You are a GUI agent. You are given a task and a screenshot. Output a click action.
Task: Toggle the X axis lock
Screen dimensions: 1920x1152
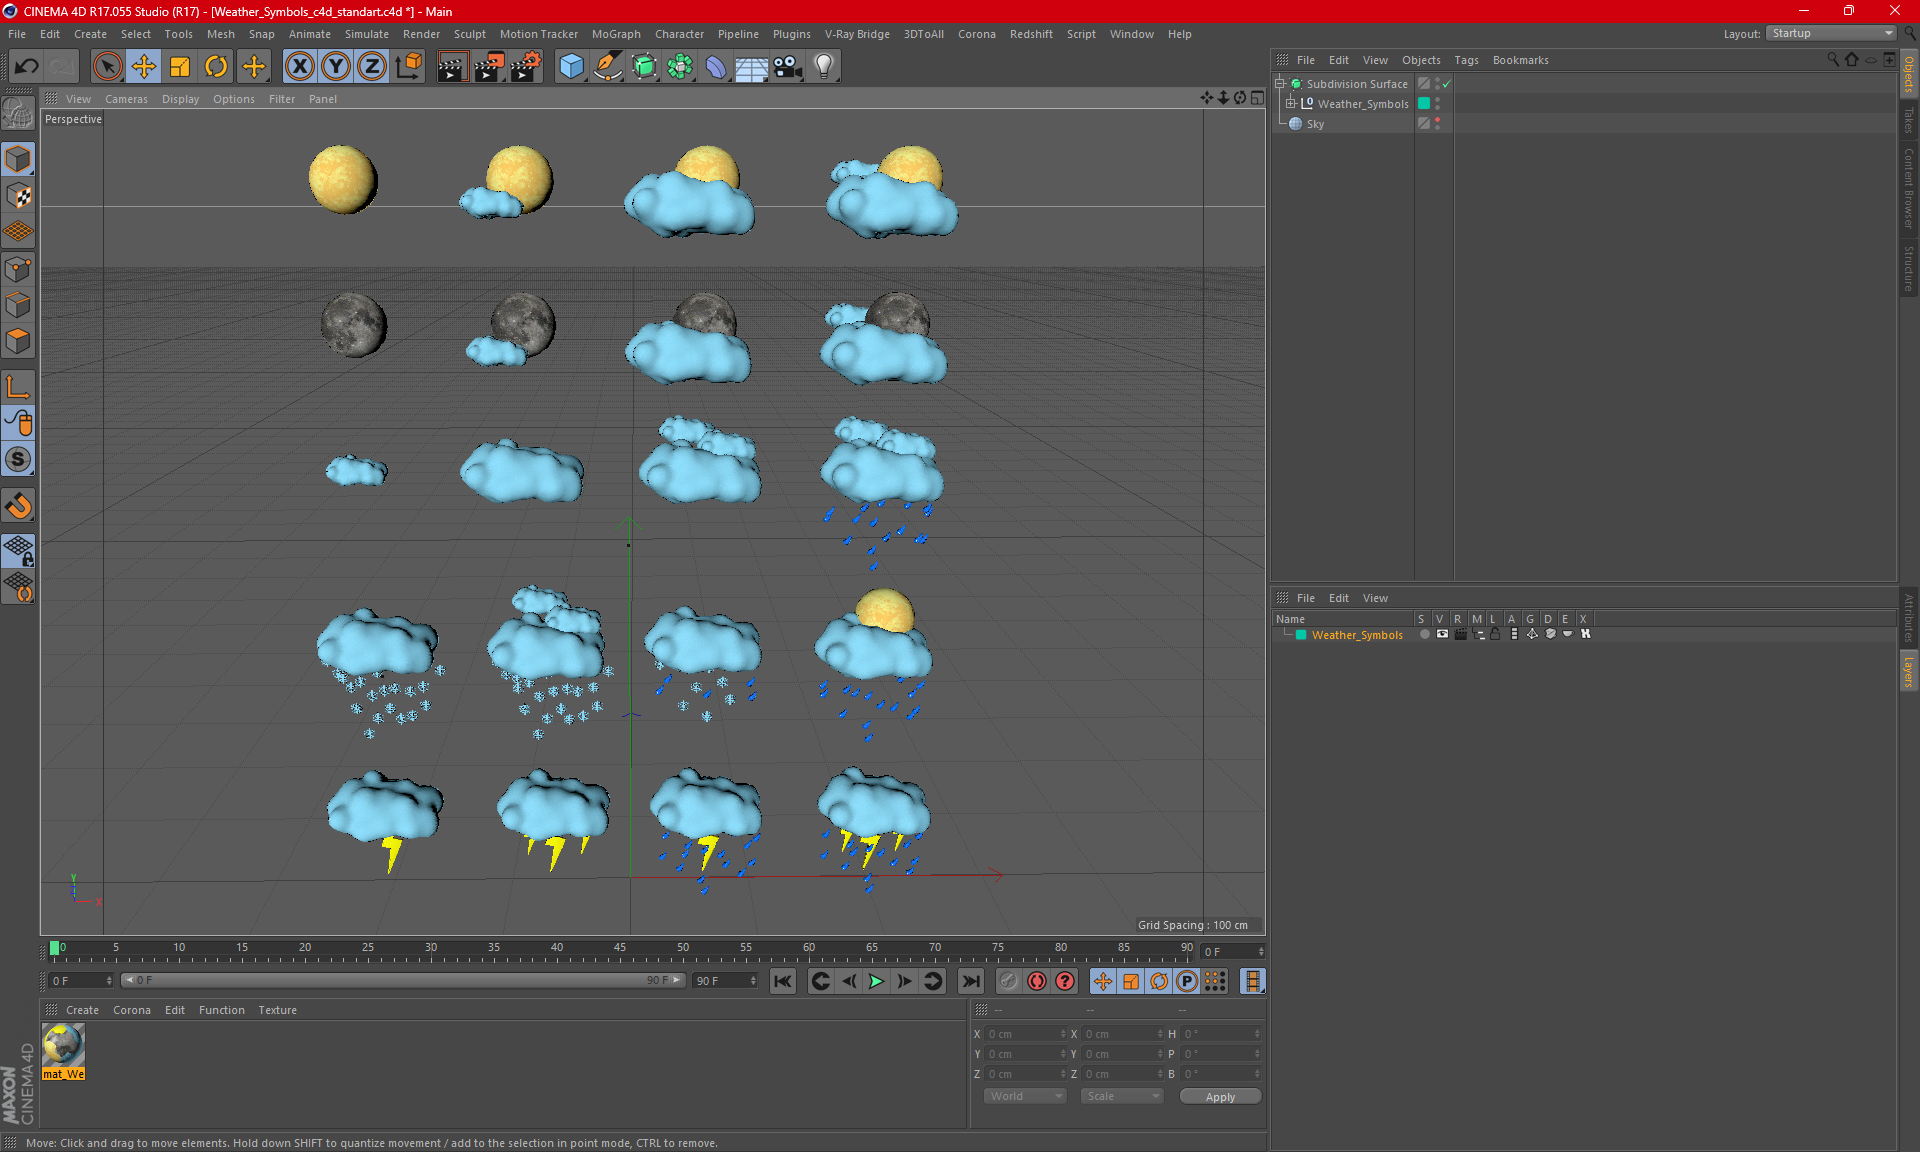click(299, 66)
